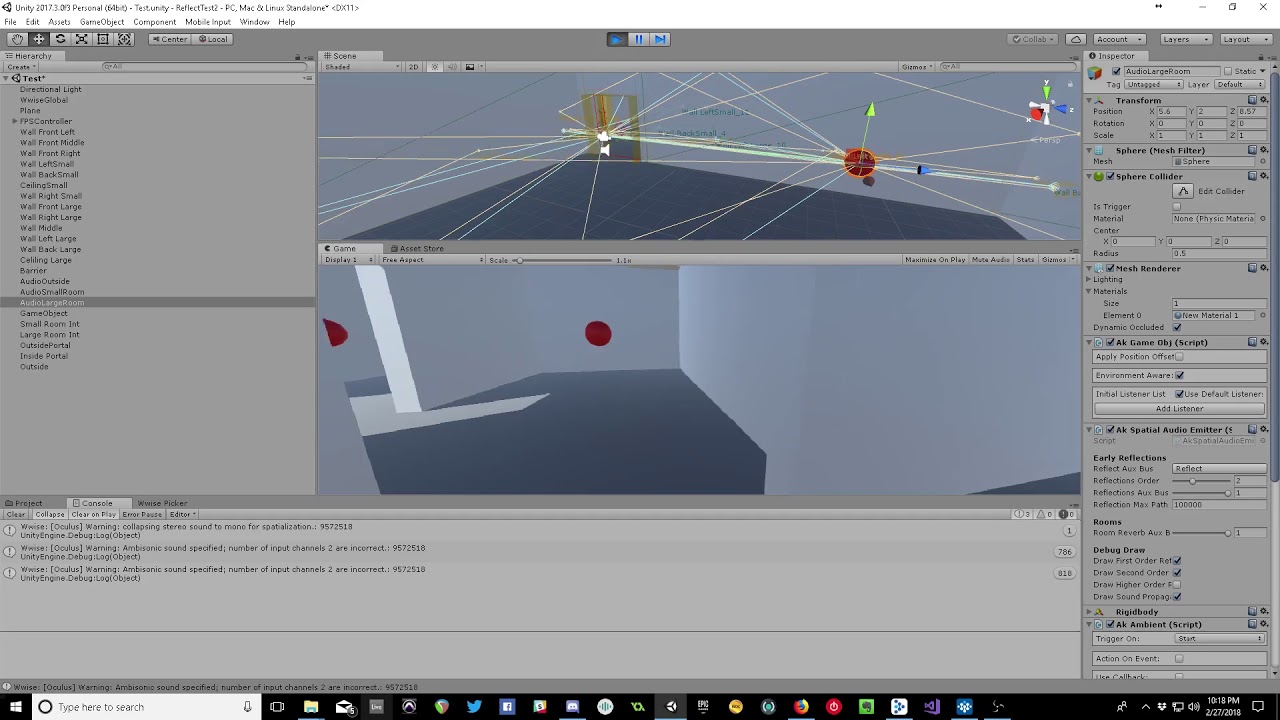
Task: Click the Add Listener button
Action: click(x=1180, y=408)
